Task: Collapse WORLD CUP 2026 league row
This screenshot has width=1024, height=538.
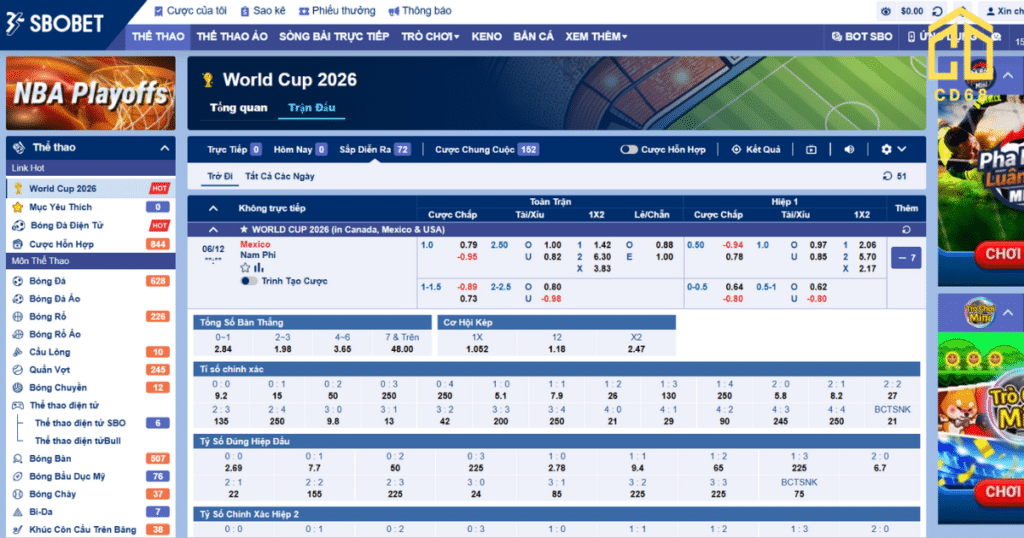Action: tap(214, 230)
